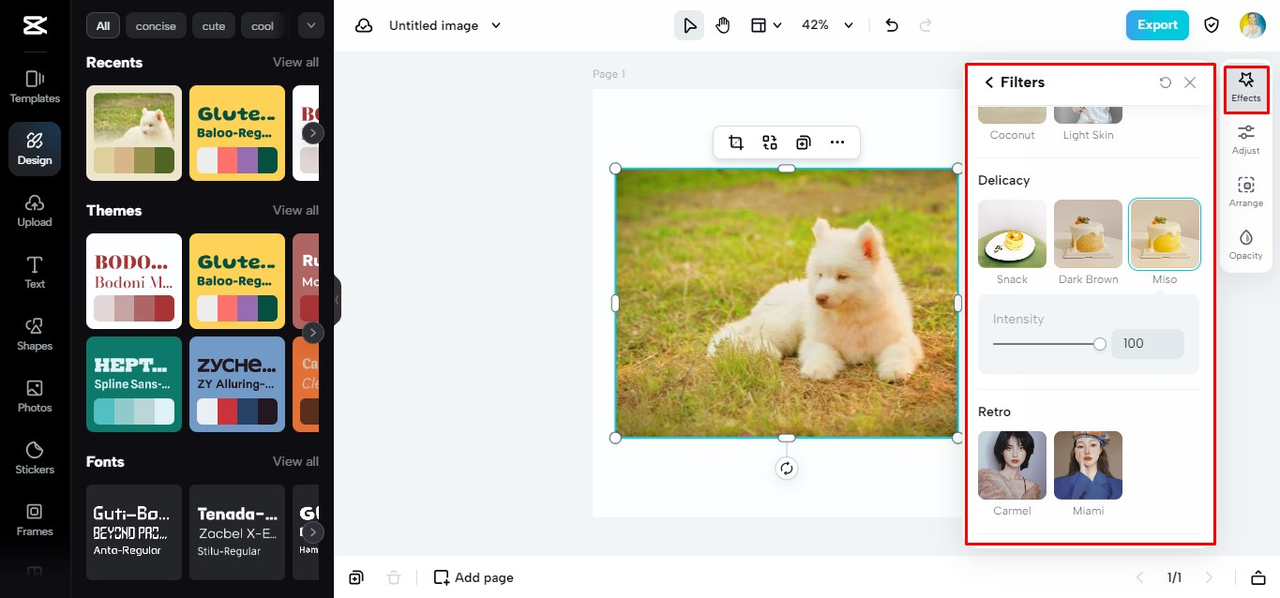
Task: Select the concise style tag
Action: point(156,26)
